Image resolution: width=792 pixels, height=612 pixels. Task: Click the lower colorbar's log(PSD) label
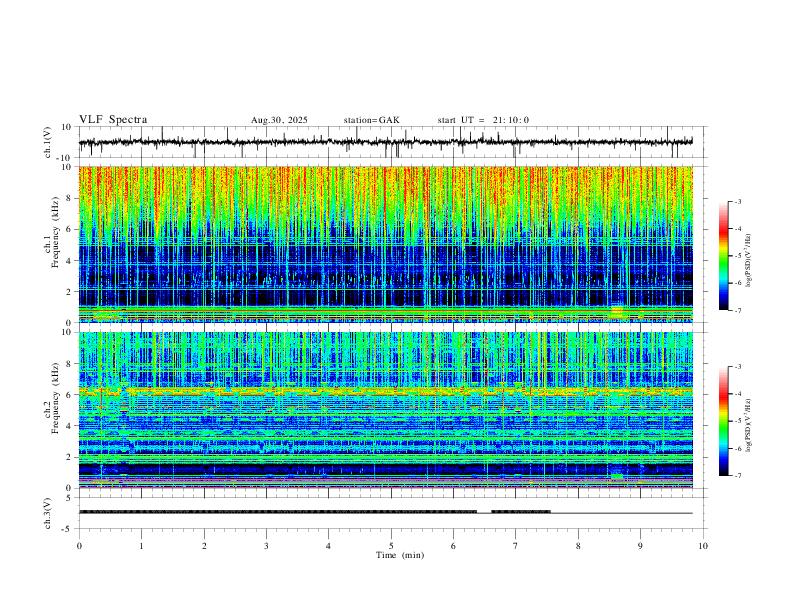coord(748,425)
